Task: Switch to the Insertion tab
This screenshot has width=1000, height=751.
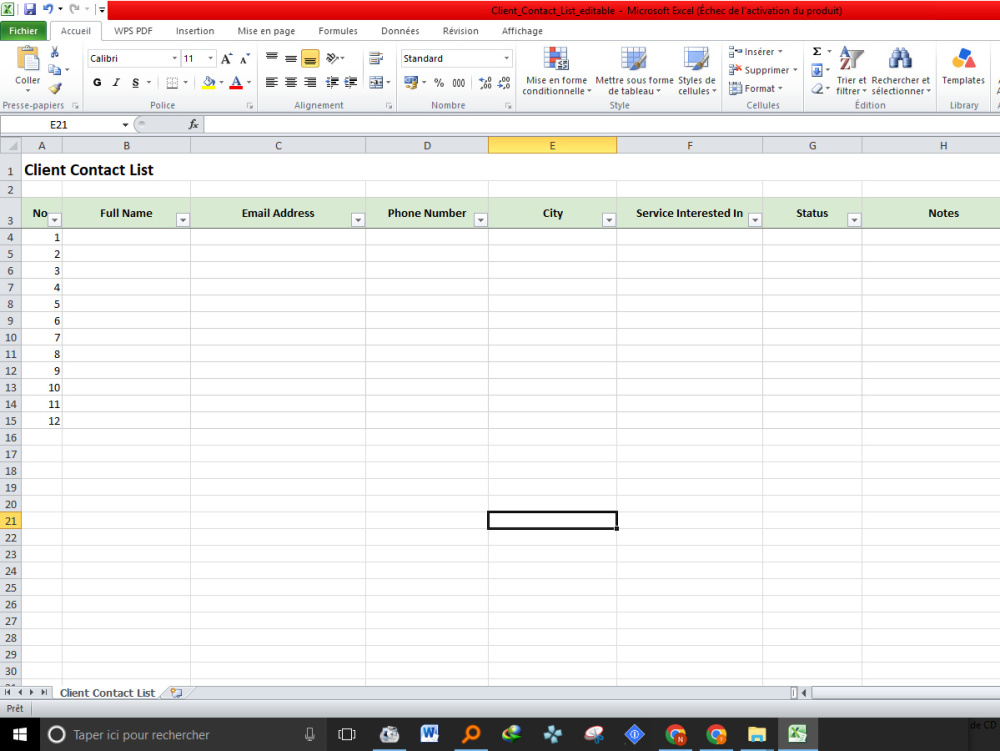Action: click(x=195, y=31)
